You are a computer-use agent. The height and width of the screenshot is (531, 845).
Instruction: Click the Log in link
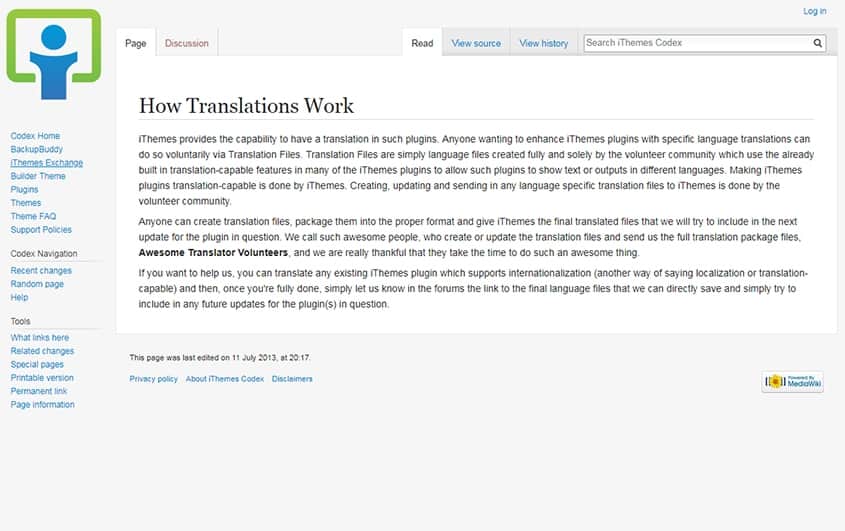click(x=814, y=11)
